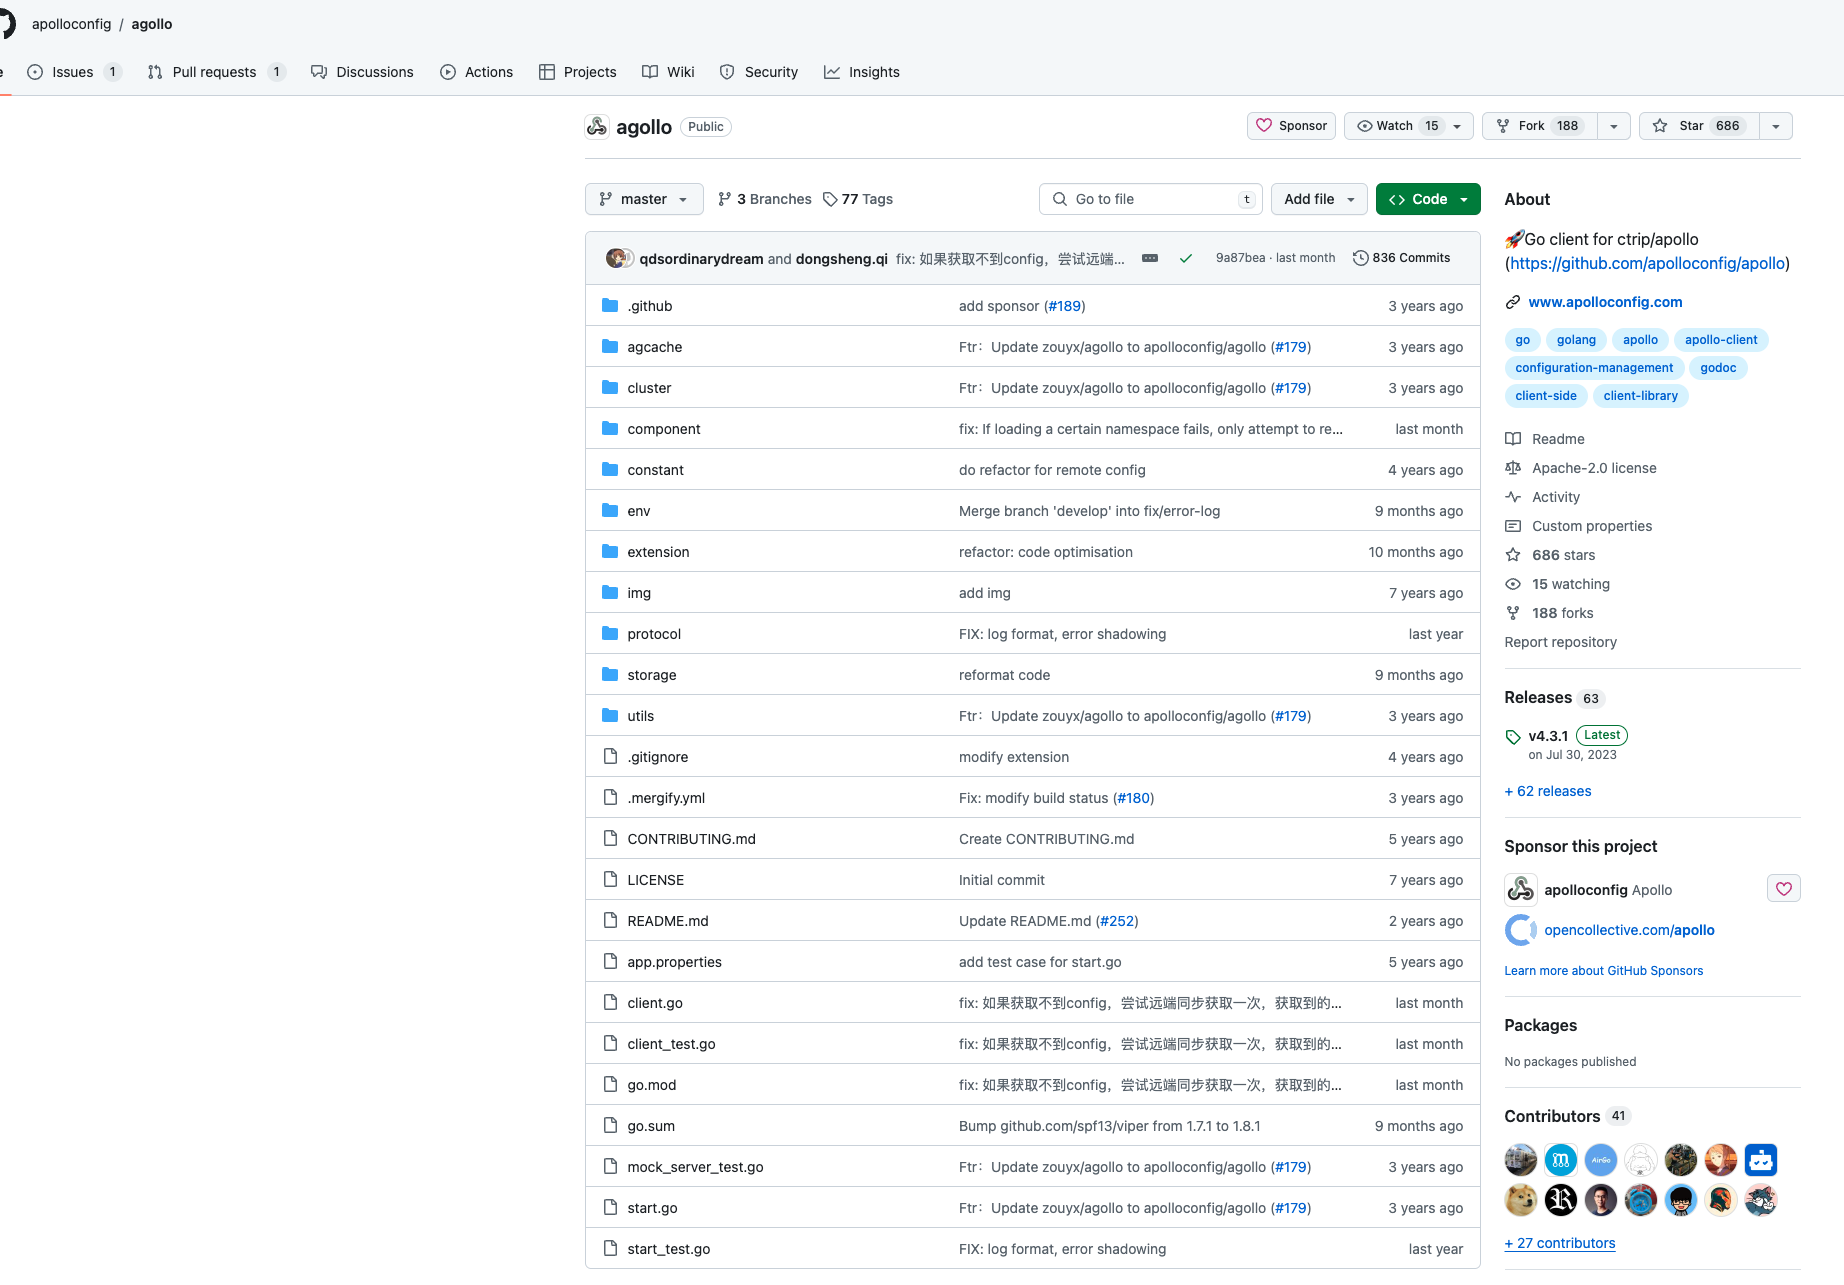The width and height of the screenshot is (1844, 1285).
Task: Click the scale icon beside Apache-2.0 license
Action: point(1513,467)
